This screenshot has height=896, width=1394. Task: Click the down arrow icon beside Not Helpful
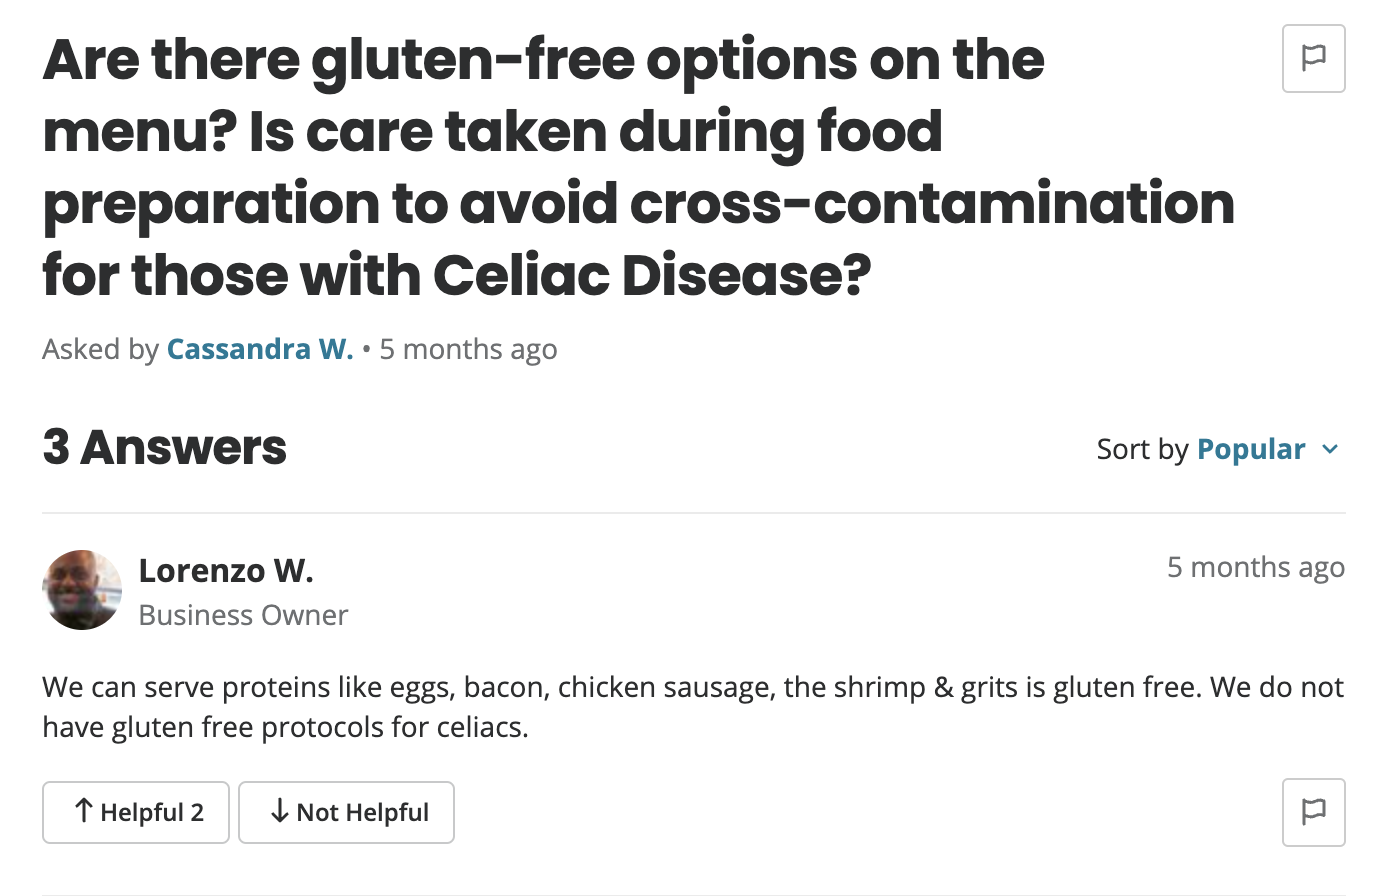point(280,811)
